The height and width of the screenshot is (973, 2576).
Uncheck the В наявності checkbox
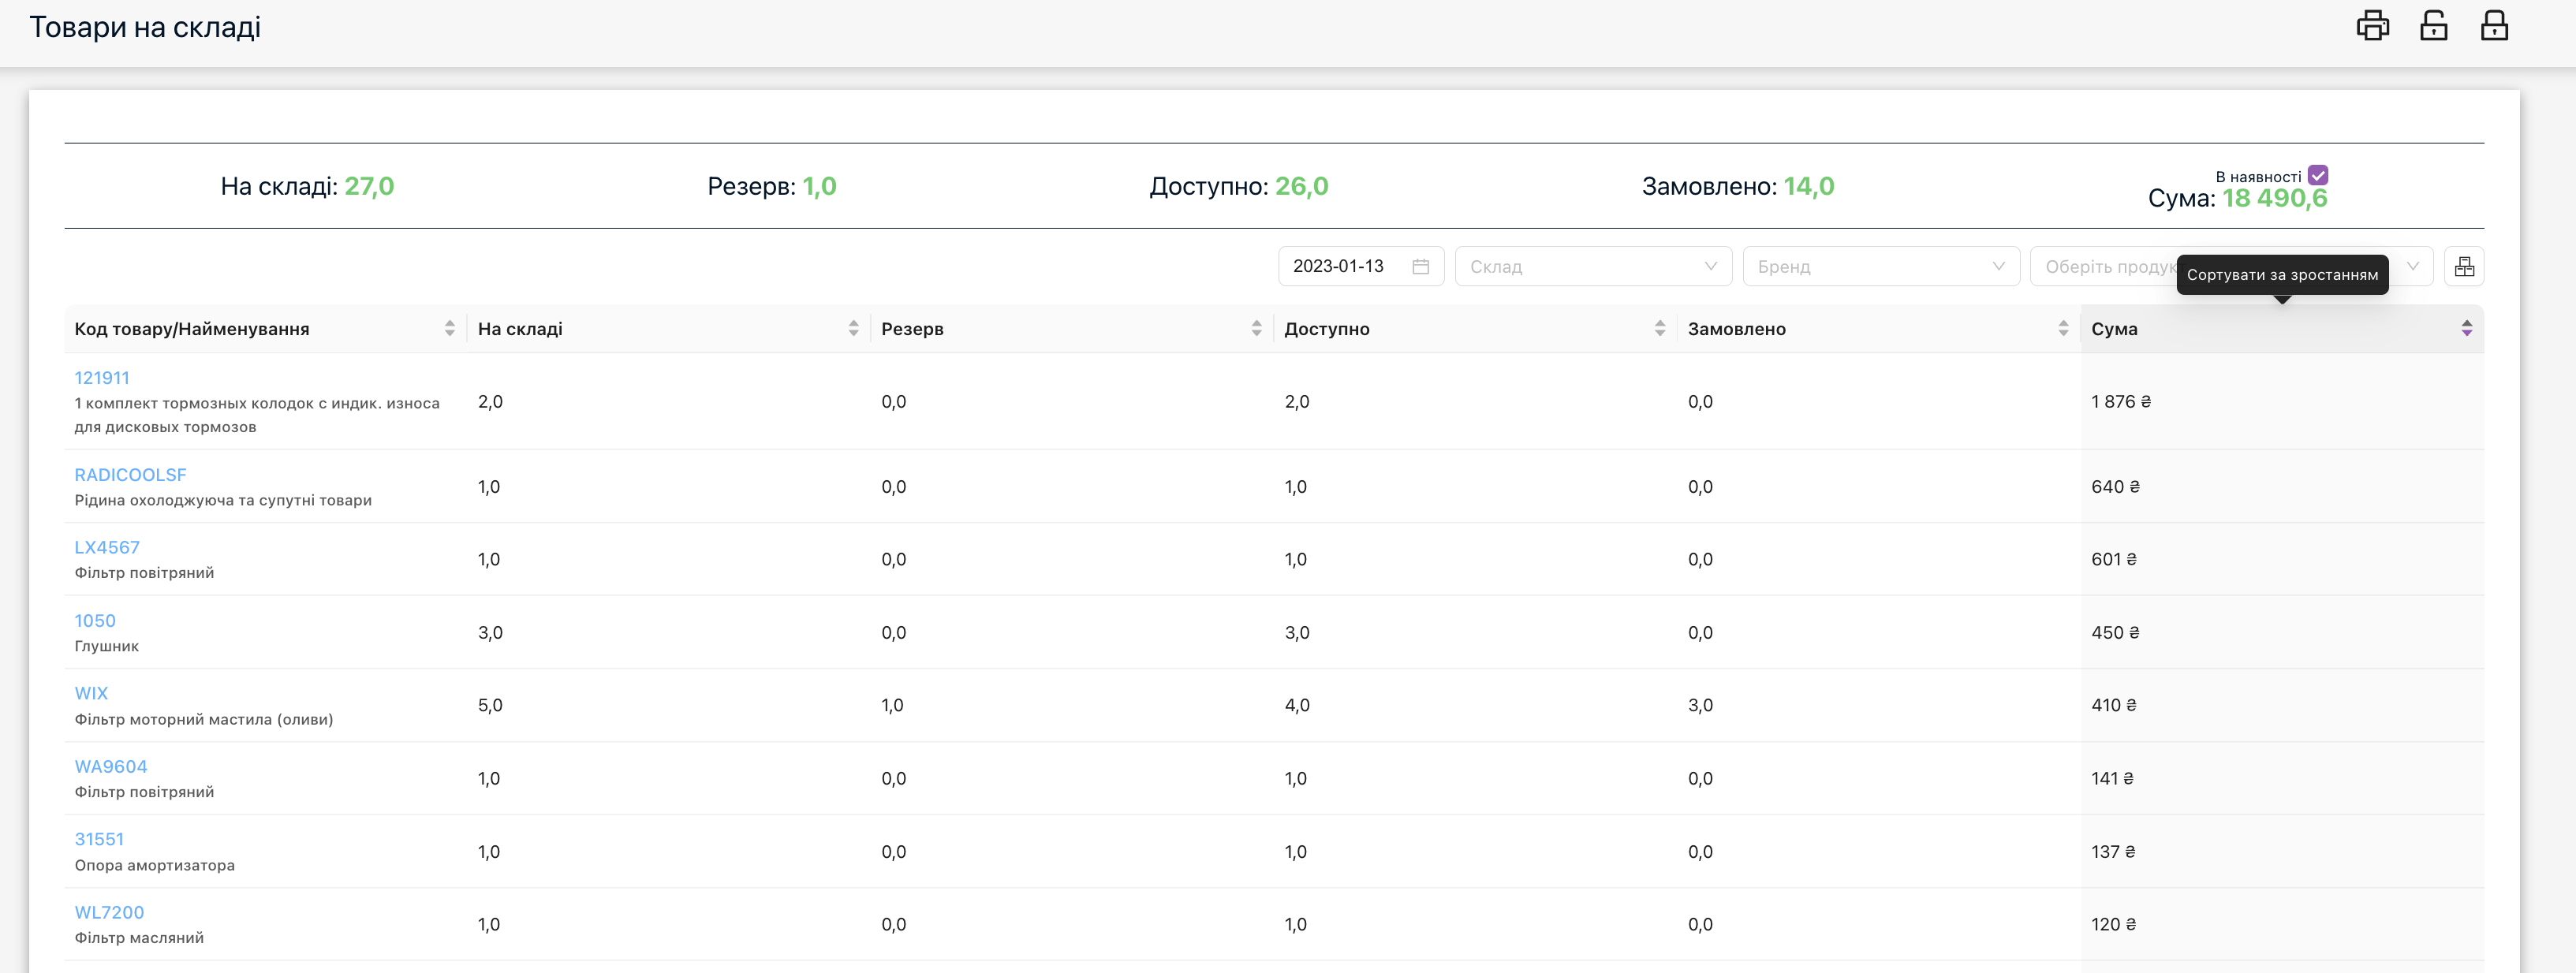(x=2318, y=175)
